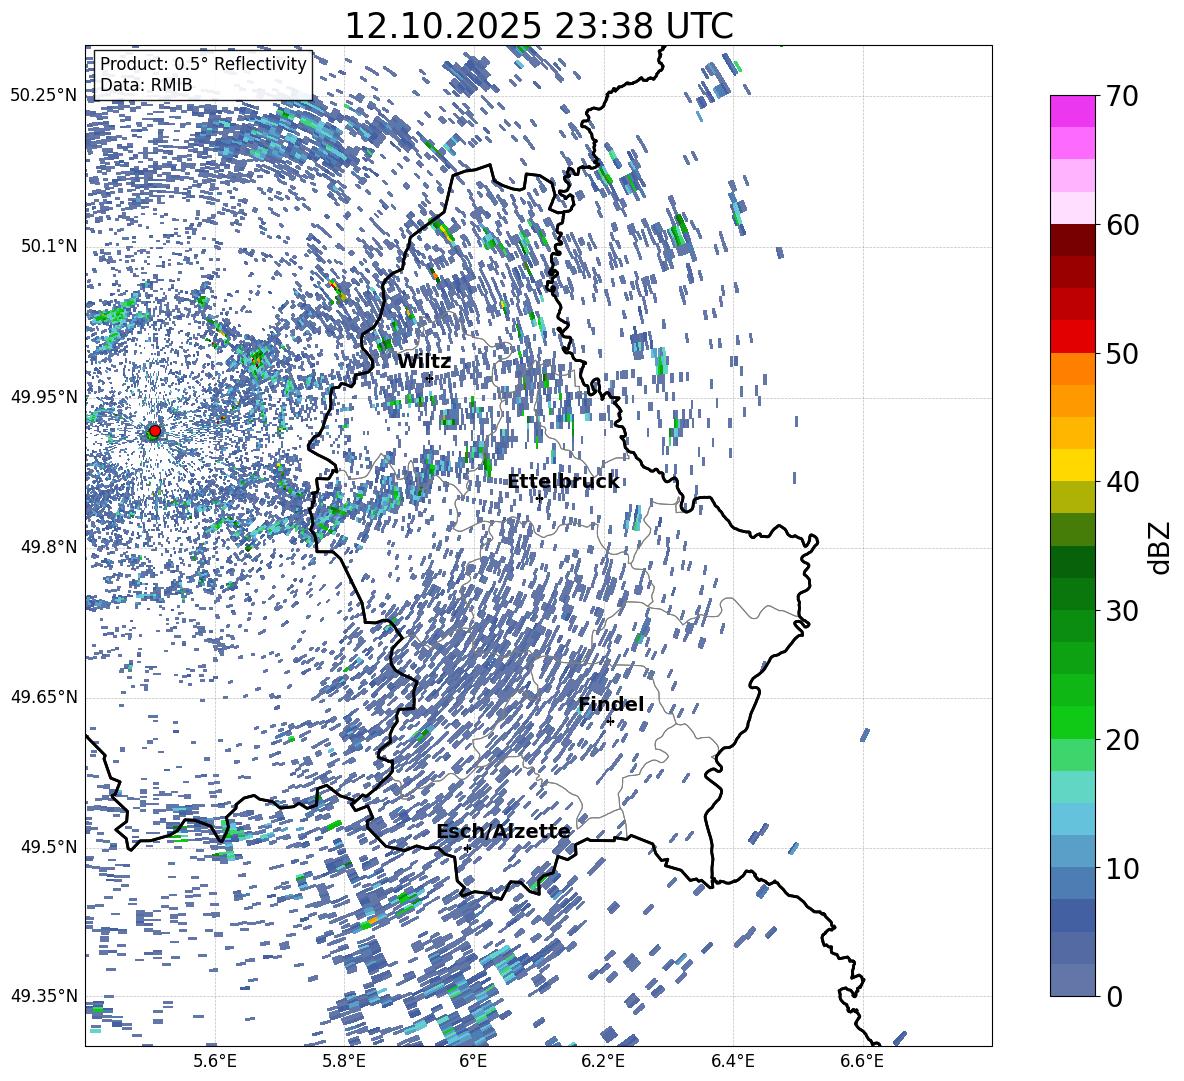Viewport: 1184px width, 1081px height.
Task: Click the 6.4°E longitude label
Action: tap(732, 1061)
